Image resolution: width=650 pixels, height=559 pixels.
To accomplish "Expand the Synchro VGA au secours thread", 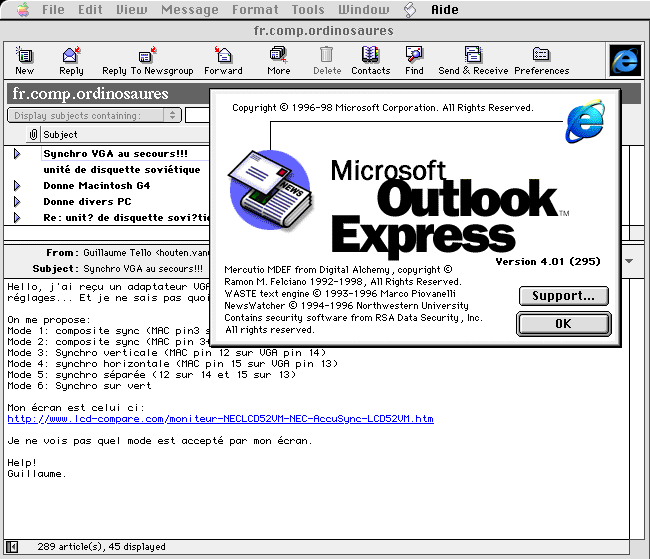I will pos(17,154).
